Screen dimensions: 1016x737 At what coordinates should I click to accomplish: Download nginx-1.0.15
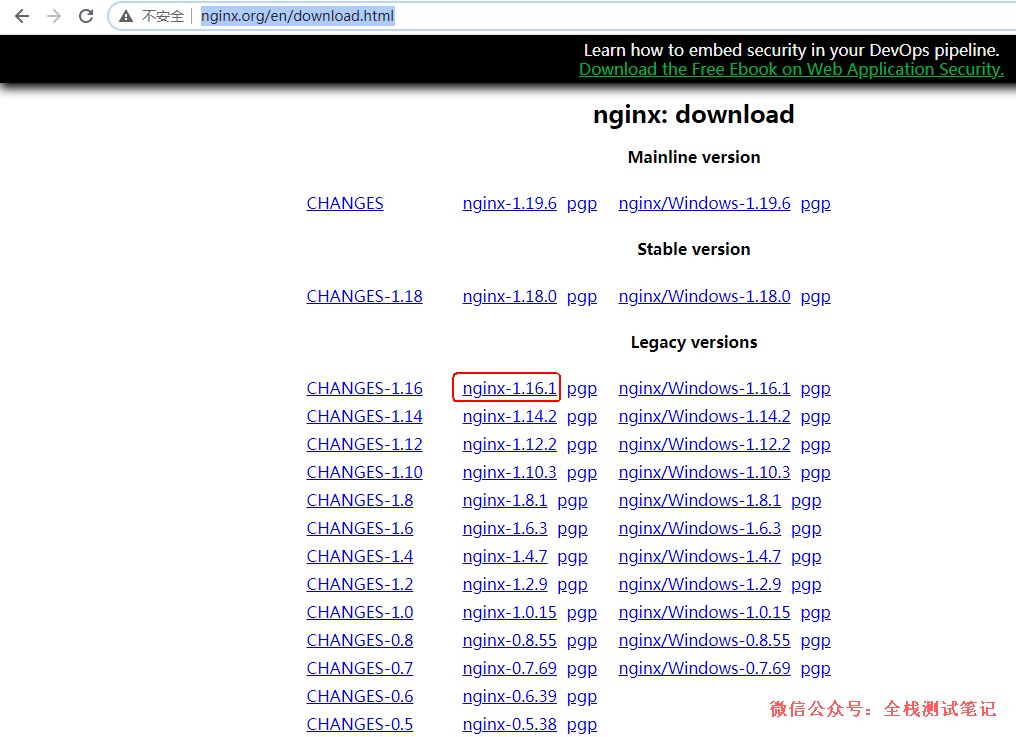pyautogui.click(x=509, y=612)
